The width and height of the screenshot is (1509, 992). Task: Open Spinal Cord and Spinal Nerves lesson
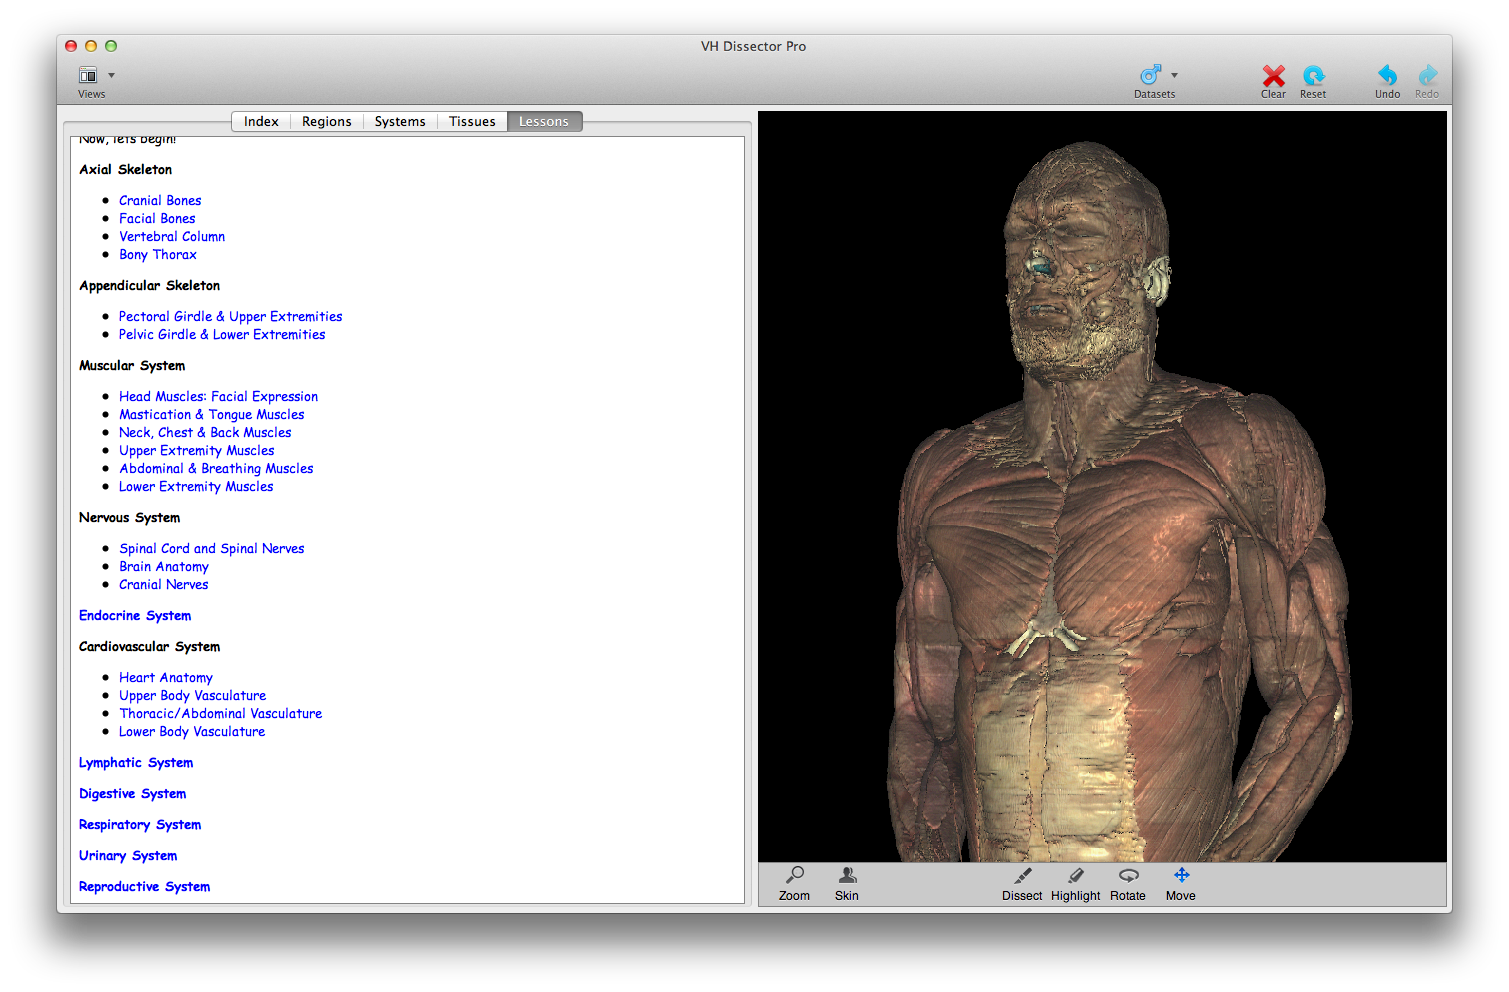click(x=212, y=548)
